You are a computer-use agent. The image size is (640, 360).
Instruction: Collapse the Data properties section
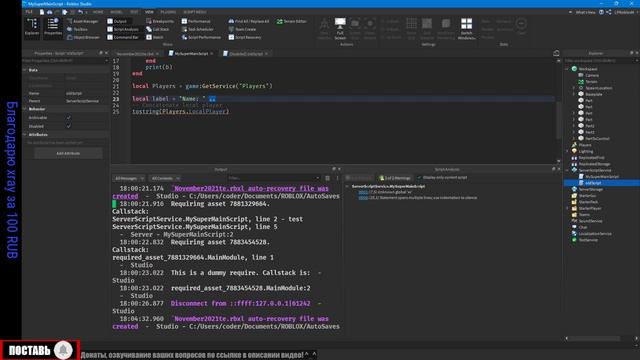(x=25, y=70)
